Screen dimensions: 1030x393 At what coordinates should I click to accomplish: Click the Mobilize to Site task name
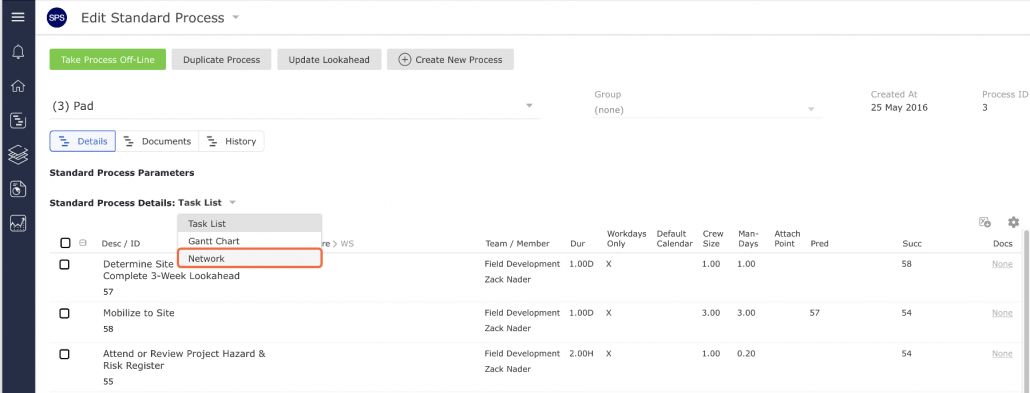click(139, 313)
